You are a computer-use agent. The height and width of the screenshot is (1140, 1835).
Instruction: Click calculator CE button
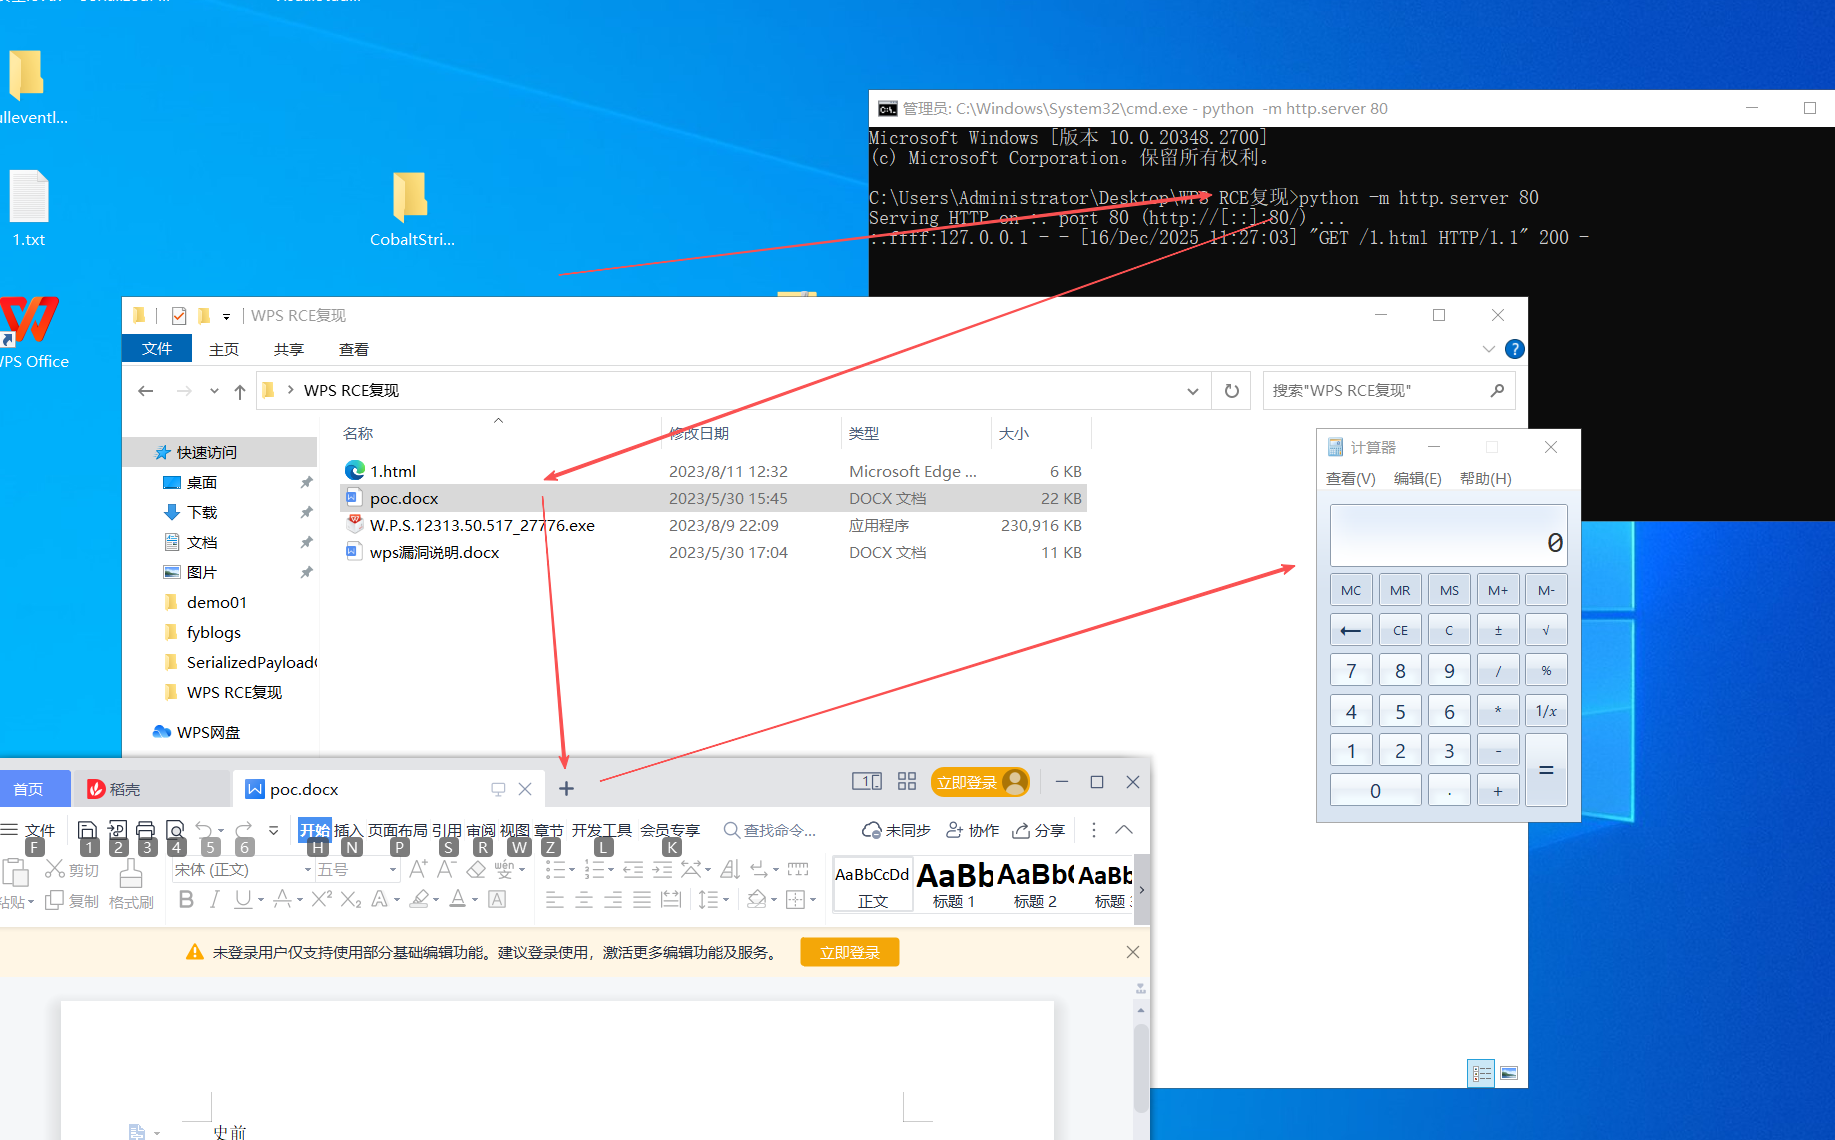coord(1400,630)
